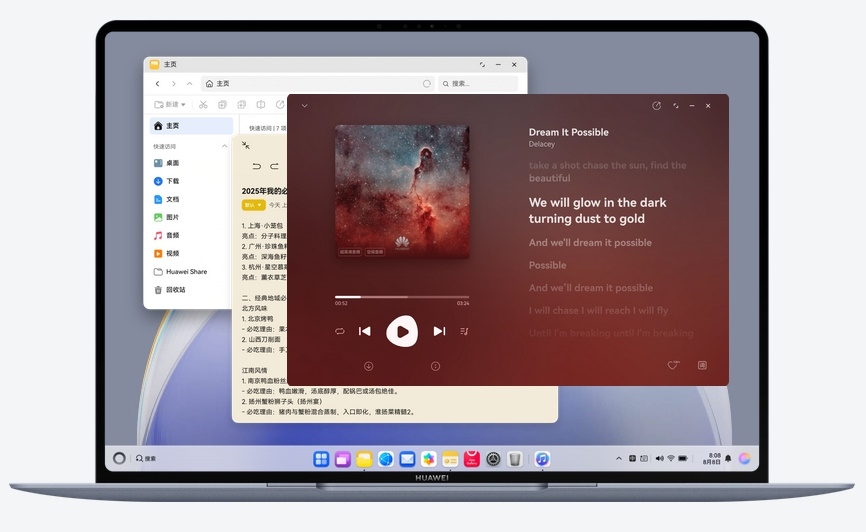The width and height of the screenshot is (866, 532).
Task: Open Huawei Share in the sidebar
Action: pyautogui.click(x=181, y=272)
